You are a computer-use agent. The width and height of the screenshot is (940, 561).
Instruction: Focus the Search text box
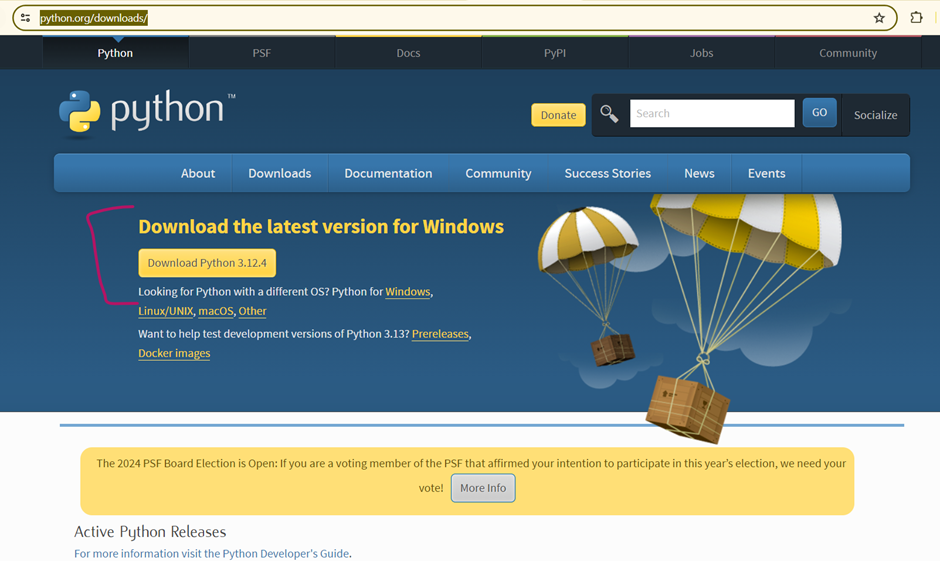coord(712,113)
